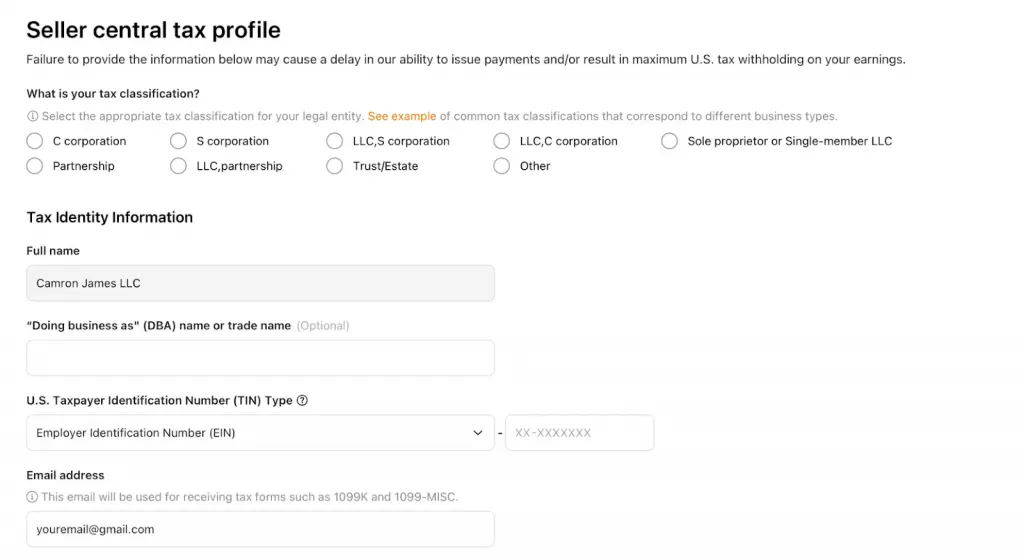
Task: Click the TIN Type help question icon
Action: [x=302, y=400]
